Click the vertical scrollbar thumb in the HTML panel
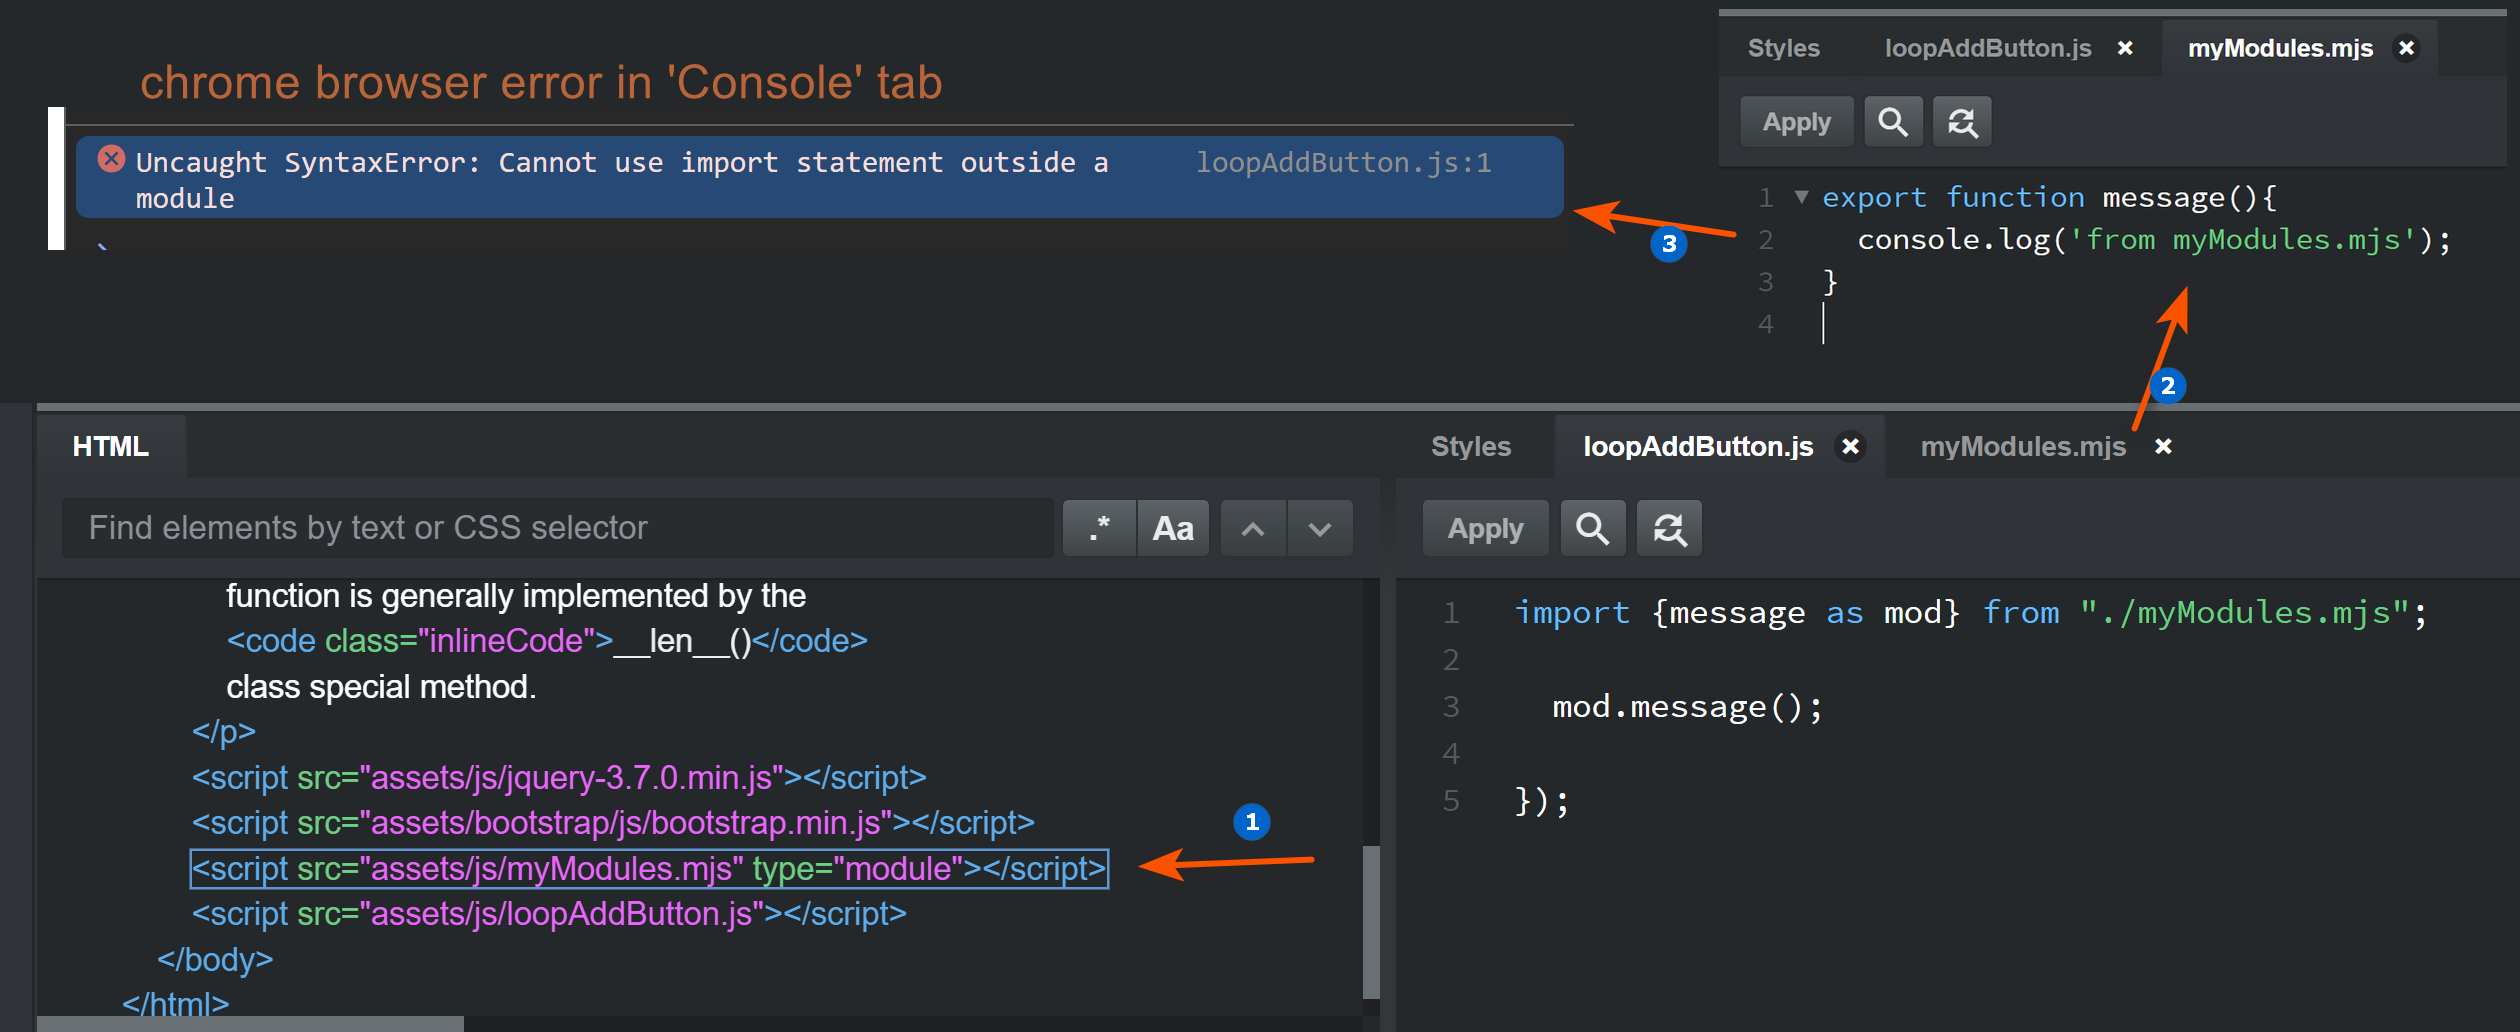 click(x=1371, y=920)
